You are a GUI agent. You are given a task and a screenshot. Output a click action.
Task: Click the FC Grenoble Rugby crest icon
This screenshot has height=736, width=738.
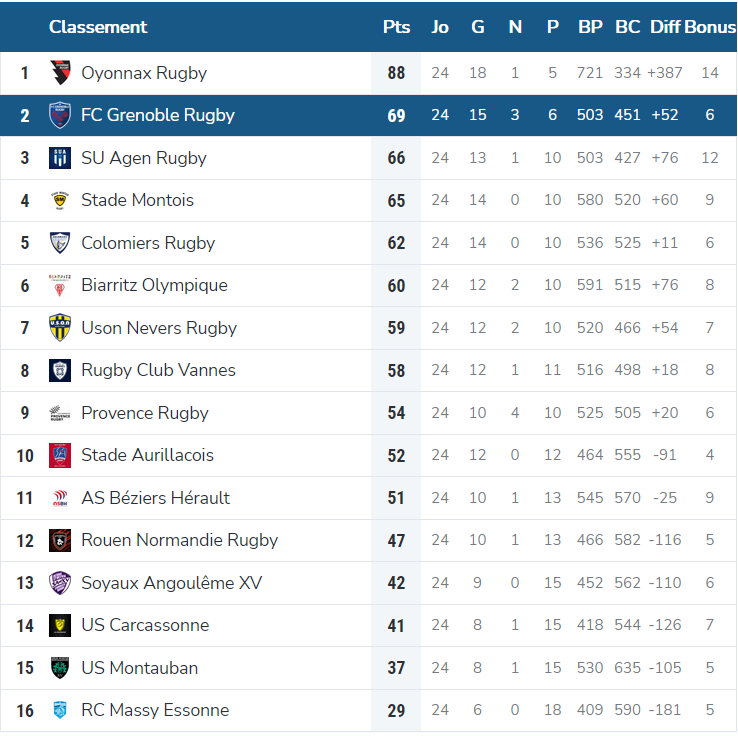tap(60, 115)
